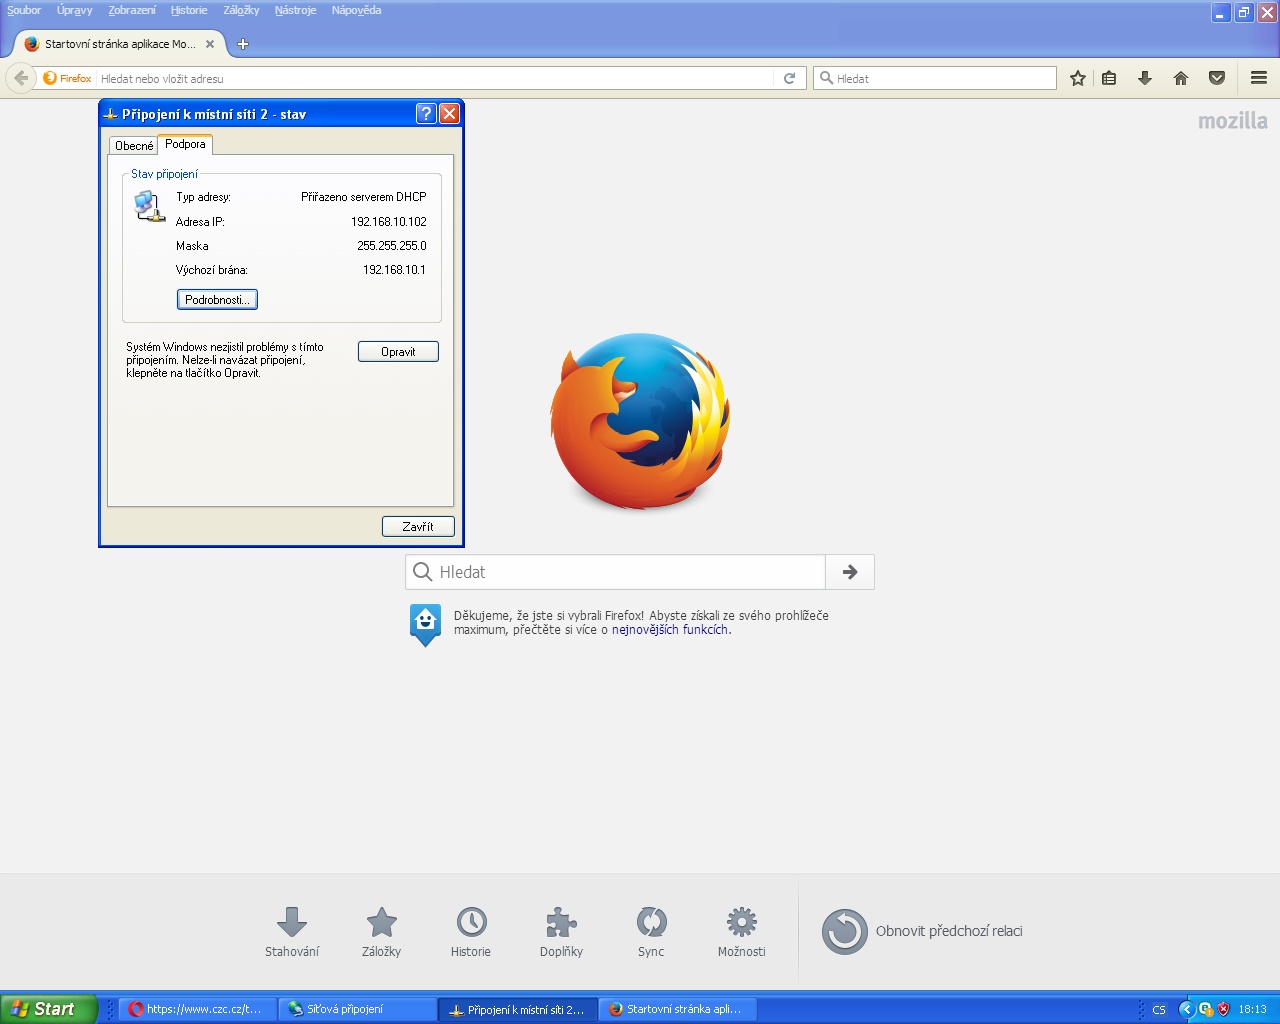Click the text Přiřazeno serverem DHCP

(x=364, y=197)
